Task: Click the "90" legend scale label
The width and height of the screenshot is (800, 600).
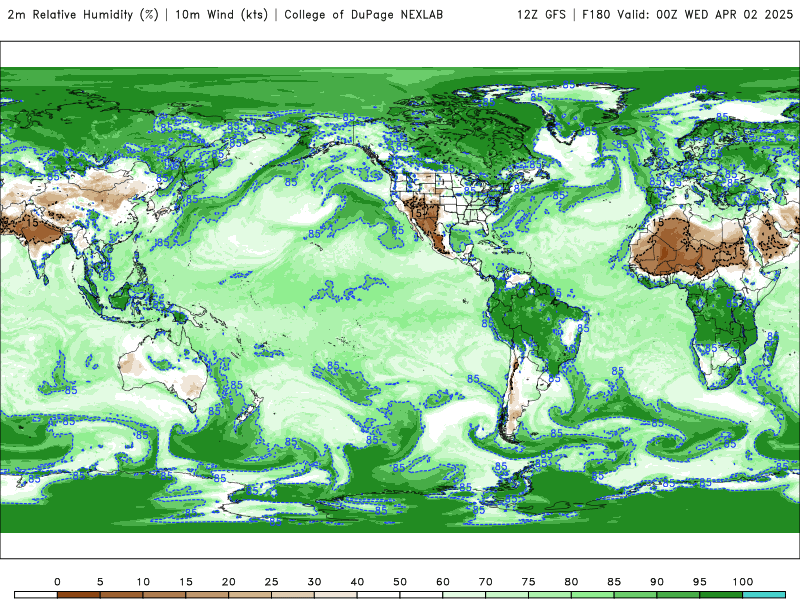Action: (657, 582)
